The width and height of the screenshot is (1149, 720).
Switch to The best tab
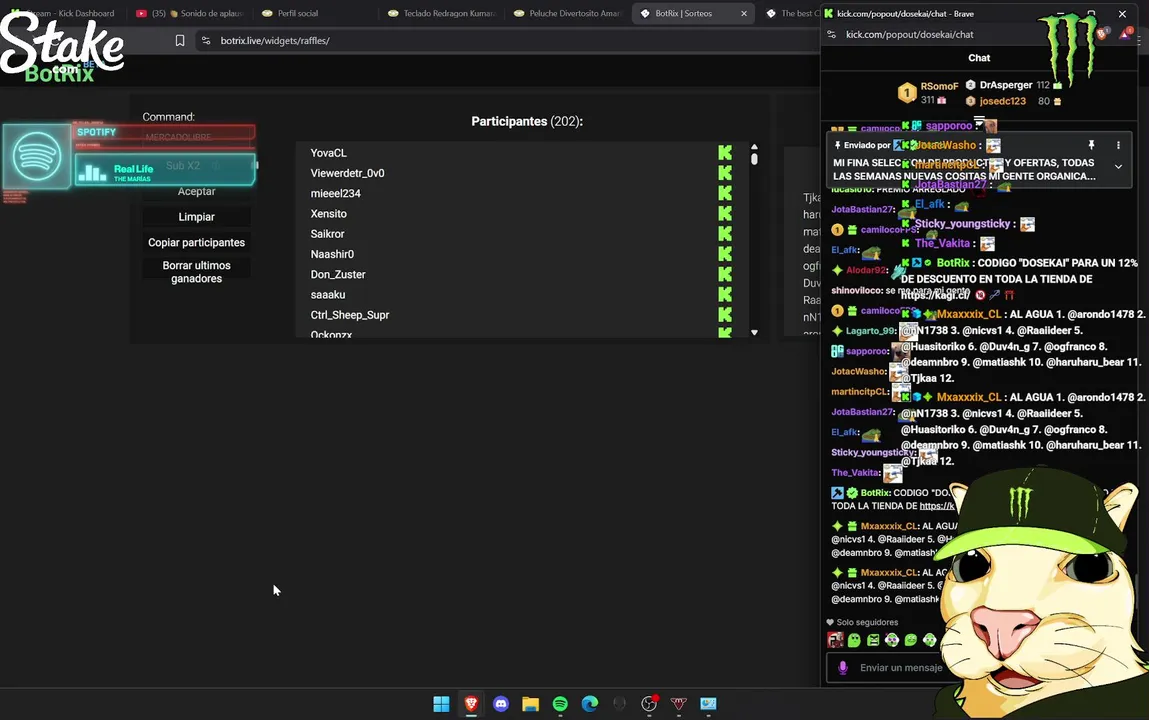click(x=791, y=13)
